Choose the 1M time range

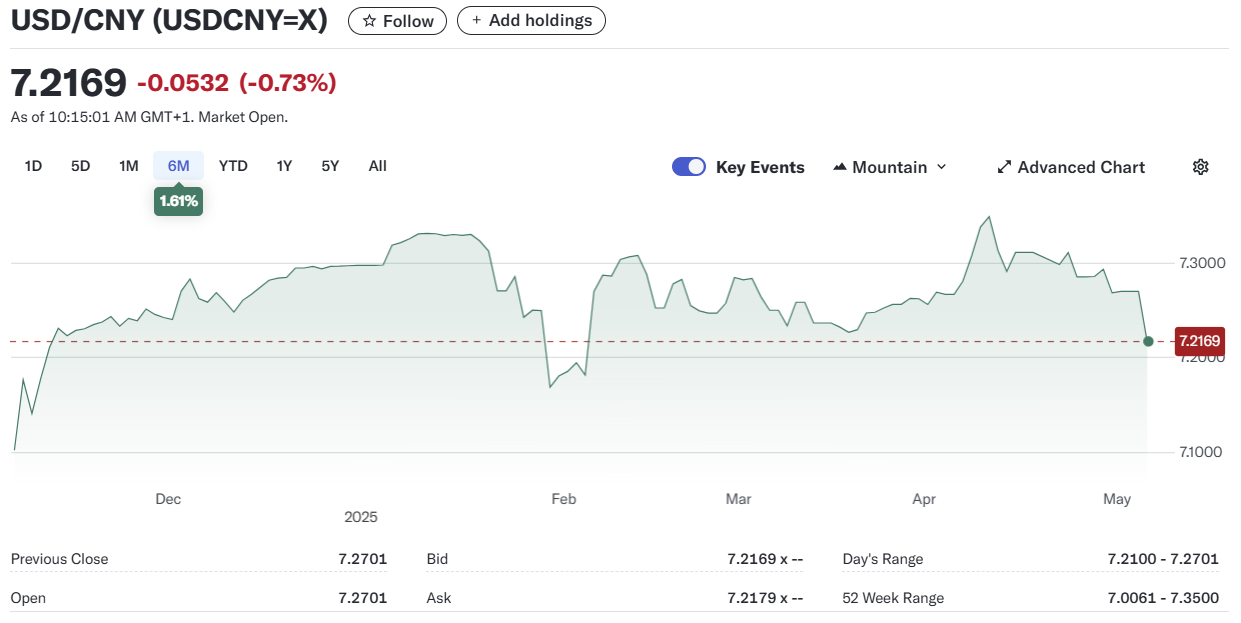pyautogui.click(x=128, y=166)
